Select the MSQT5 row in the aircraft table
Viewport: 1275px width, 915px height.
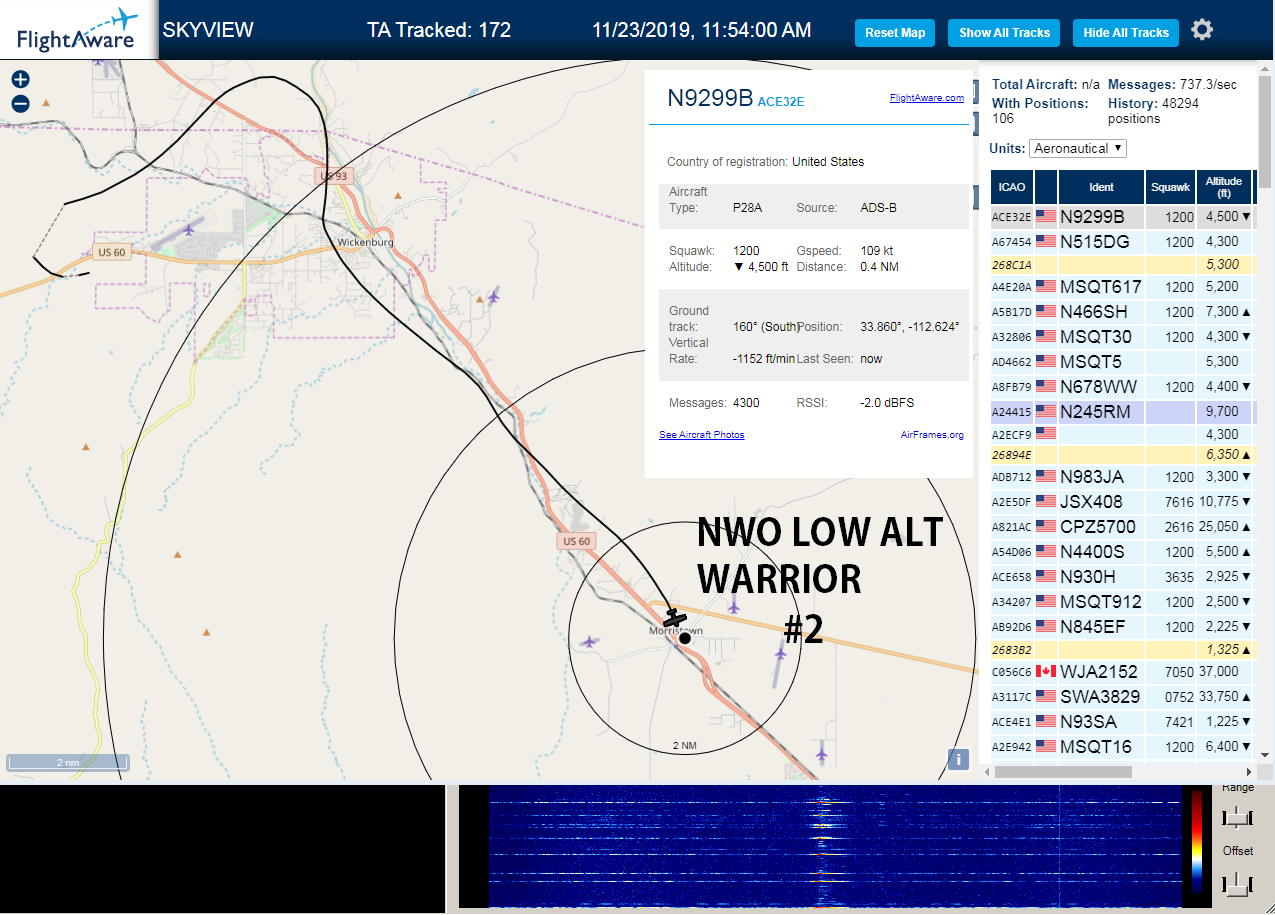(1123, 361)
